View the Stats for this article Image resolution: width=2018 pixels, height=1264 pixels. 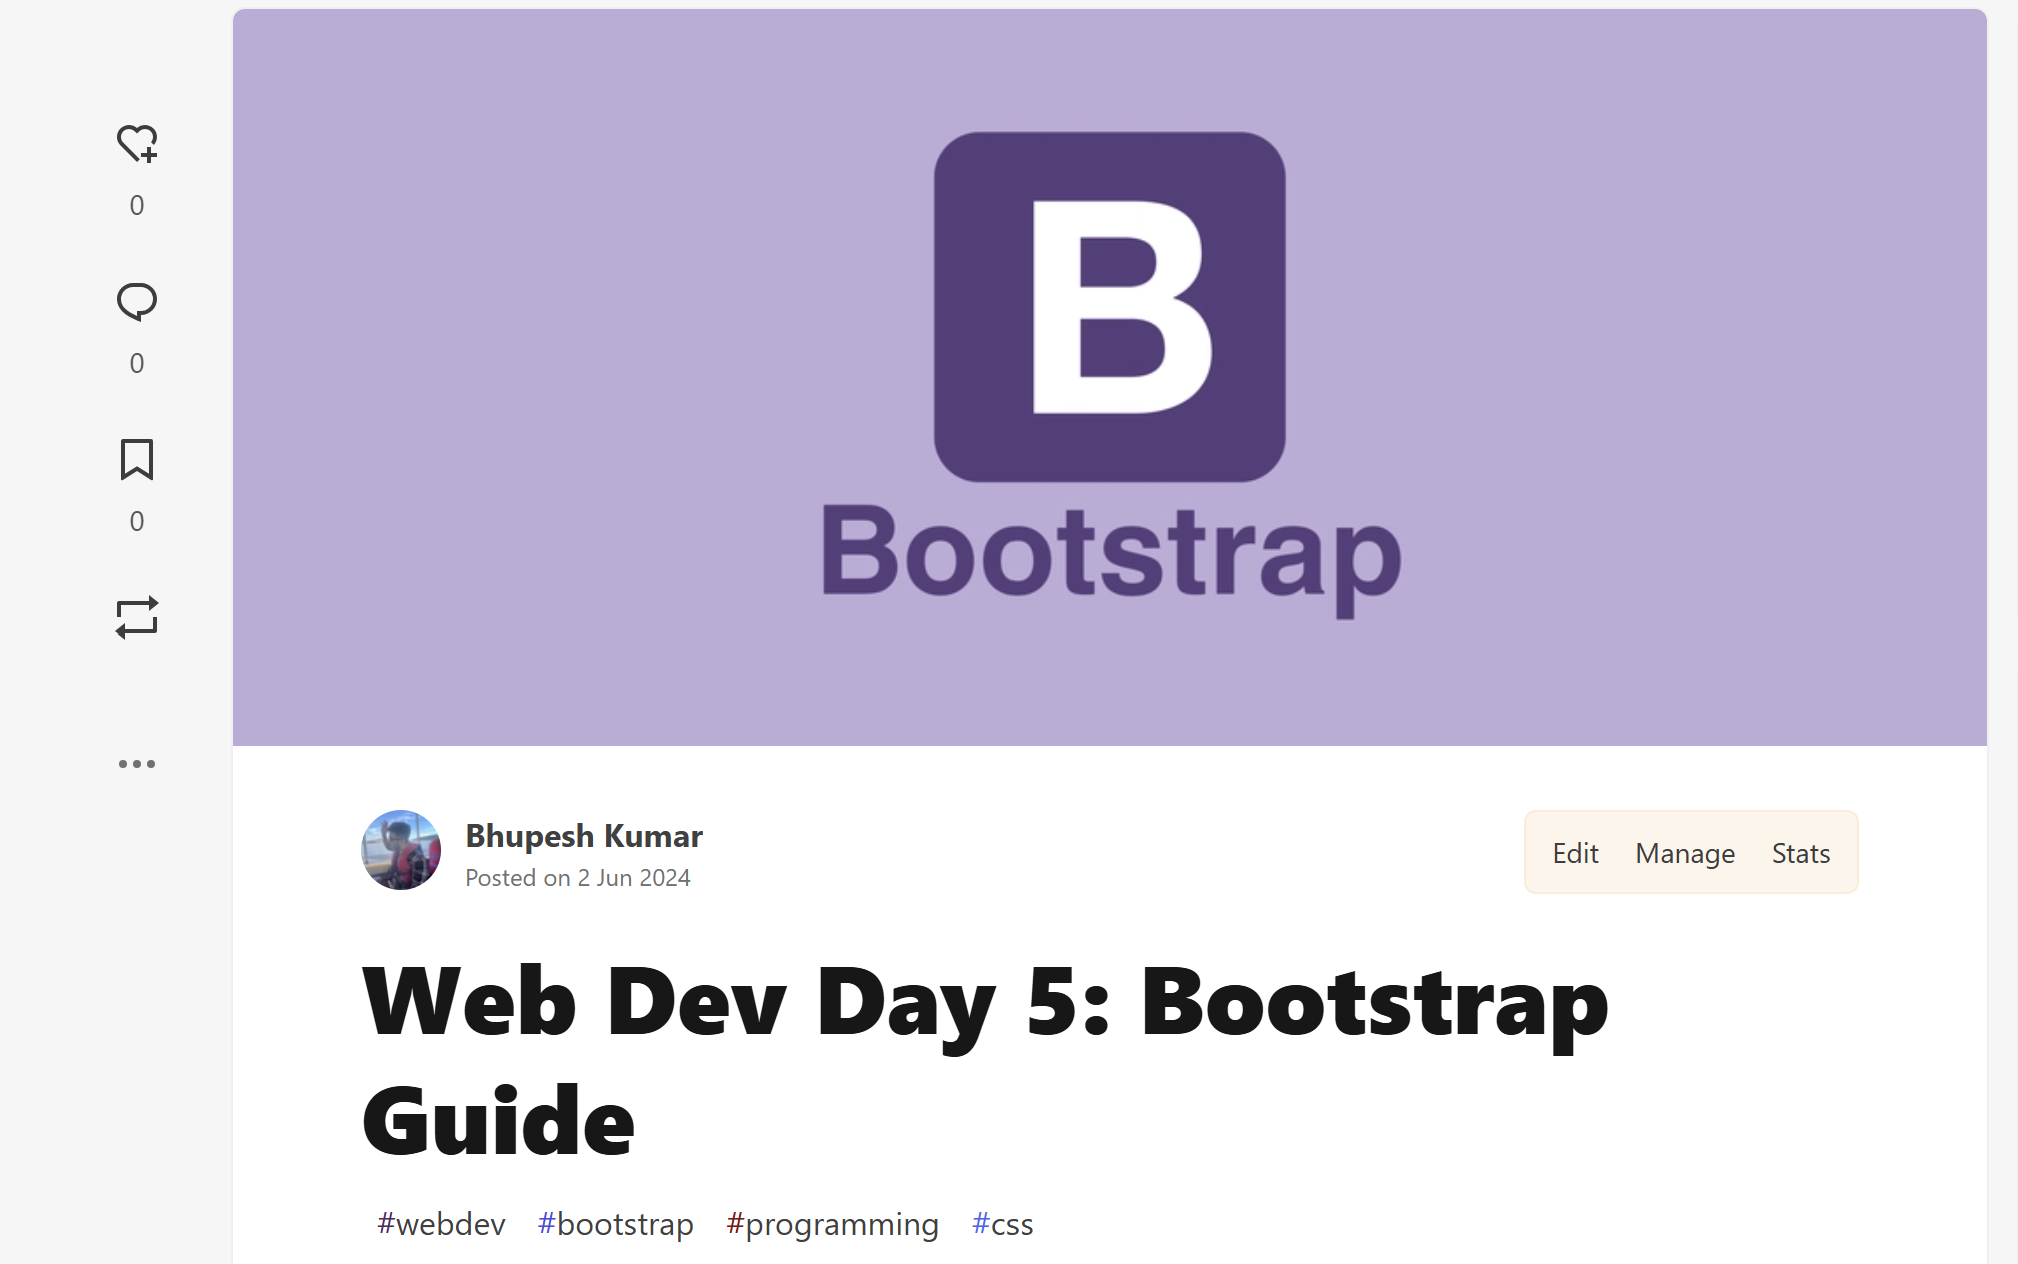coord(1799,852)
